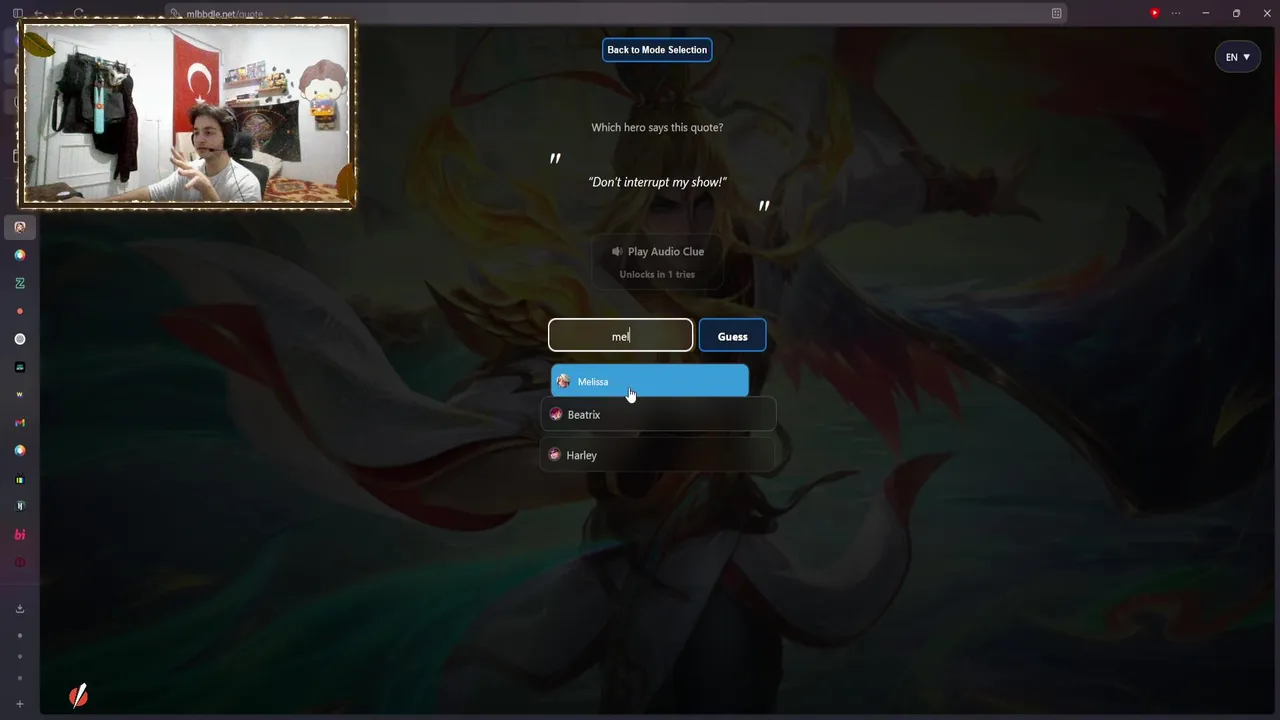Click the Back to Mode Selection button
Image resolution: width=1280 pixels, height=720 pixels.
click(657, 50)
